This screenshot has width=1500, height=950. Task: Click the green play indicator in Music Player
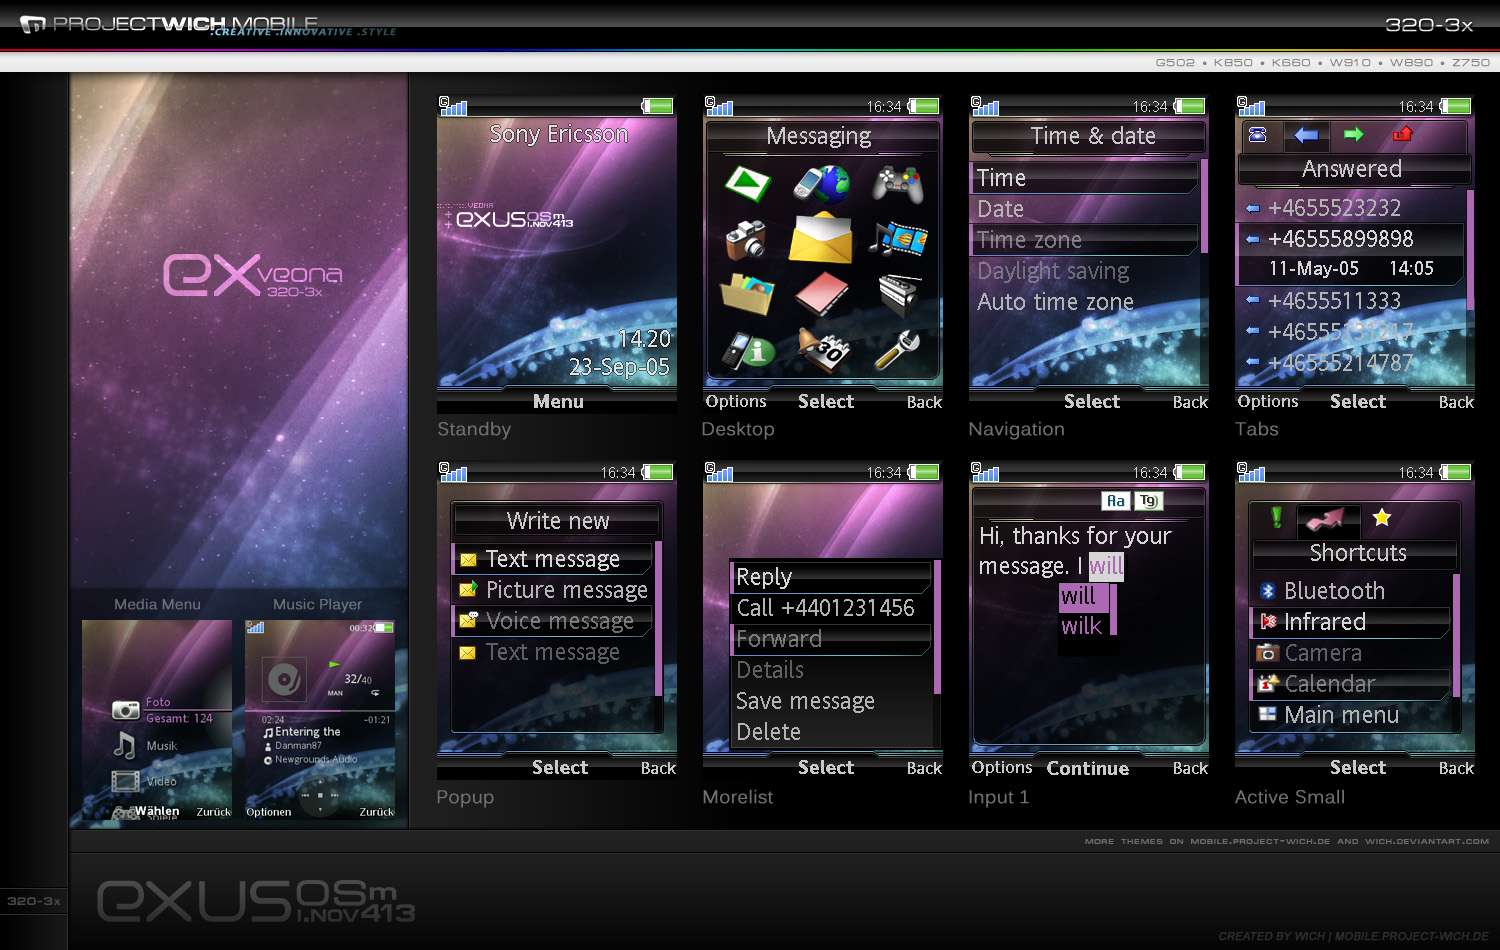click(334, 664)
